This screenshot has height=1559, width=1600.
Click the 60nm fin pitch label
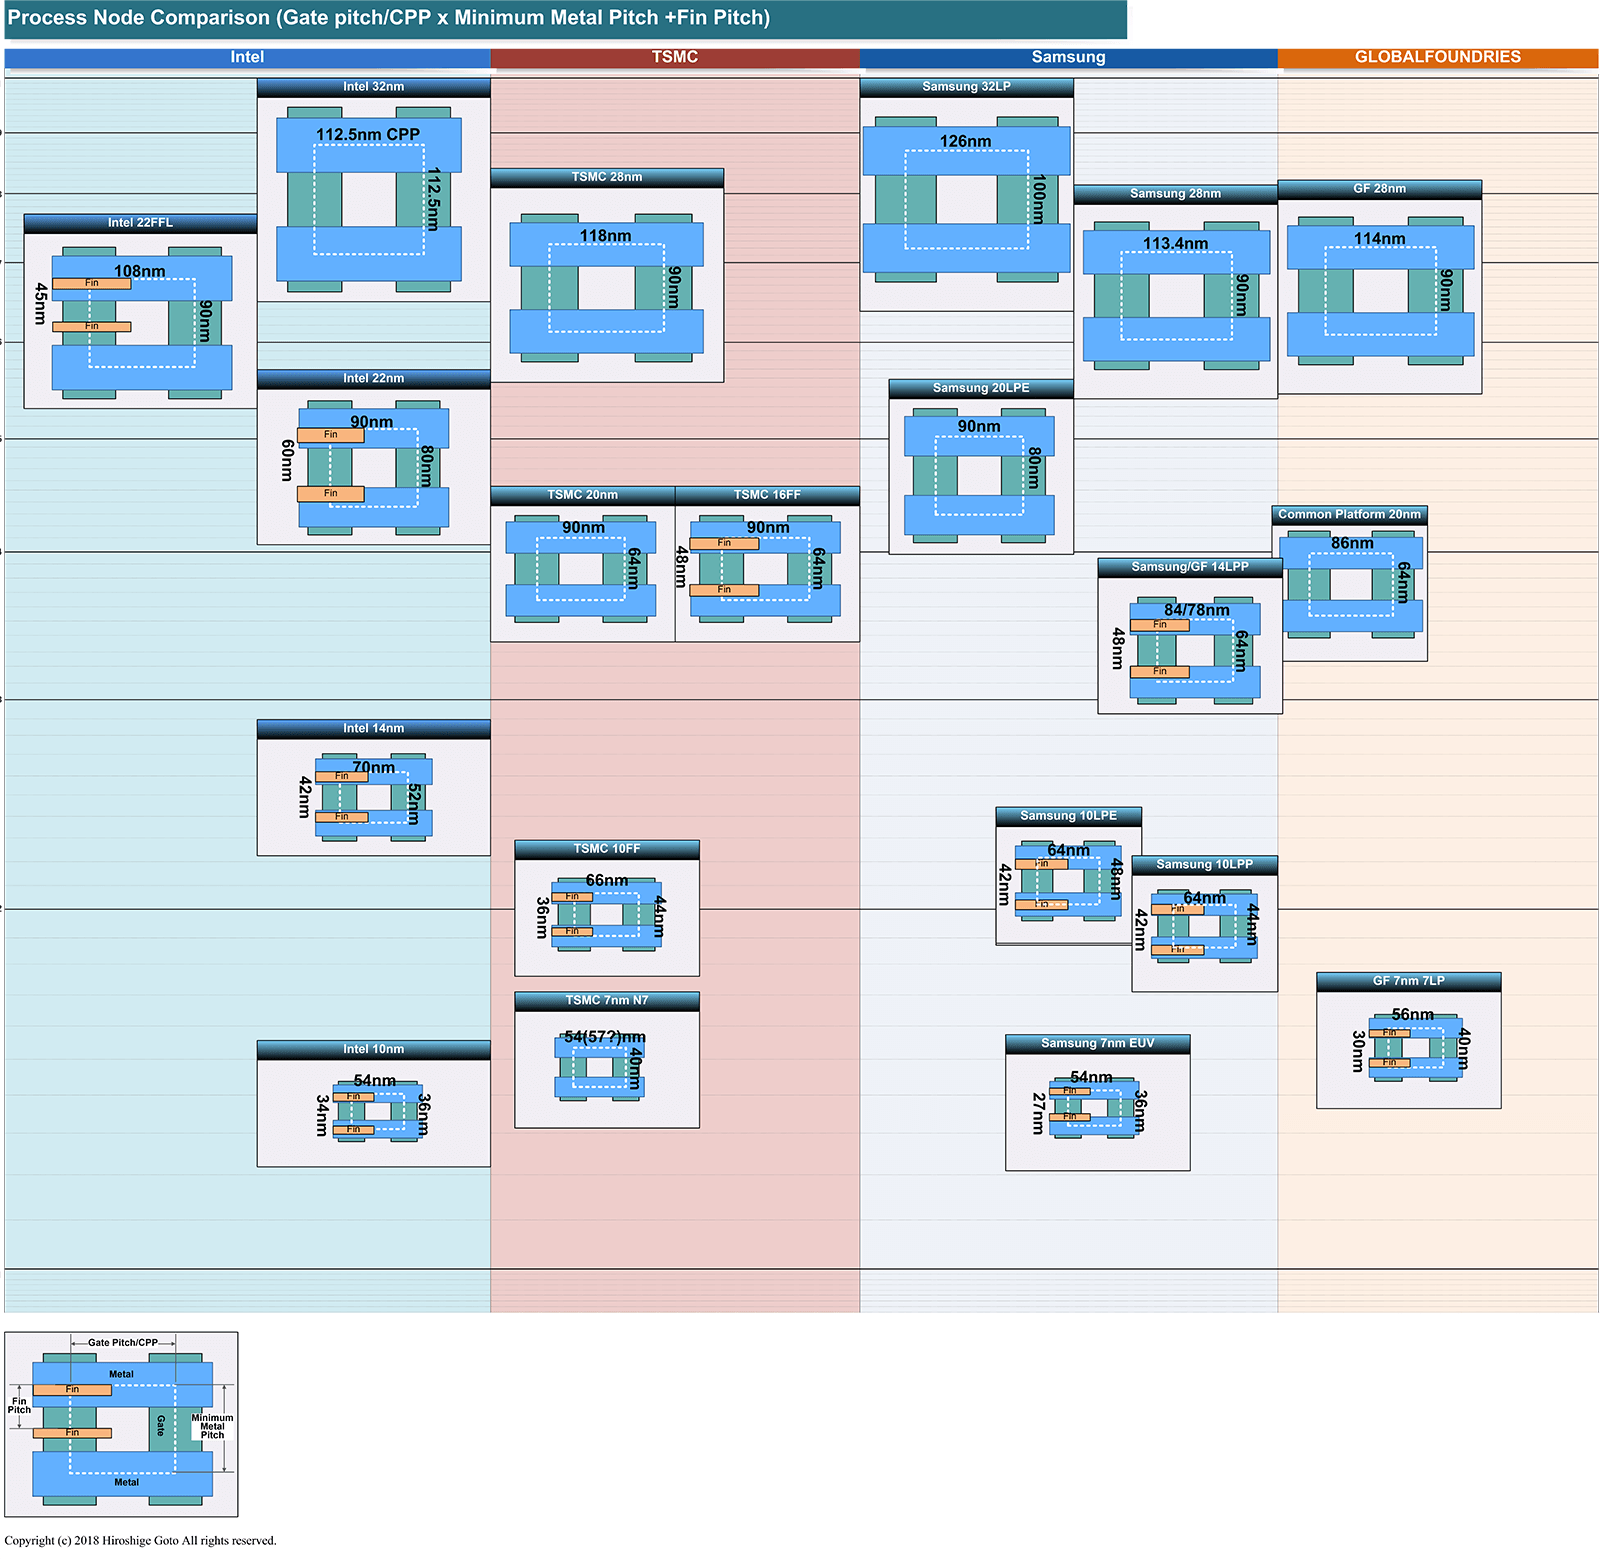pyautogui.click(x=287, y=460)
